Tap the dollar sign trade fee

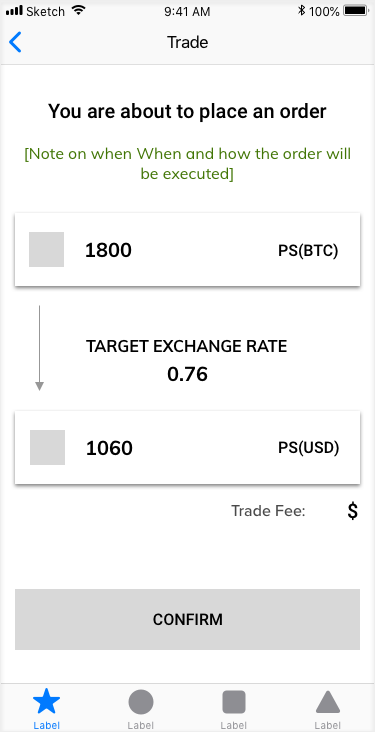tap(353, 511)
